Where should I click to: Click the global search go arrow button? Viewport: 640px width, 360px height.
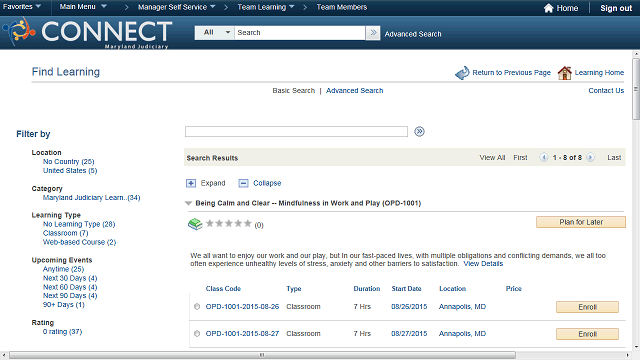pyautogui.click(x=373, y=33)
